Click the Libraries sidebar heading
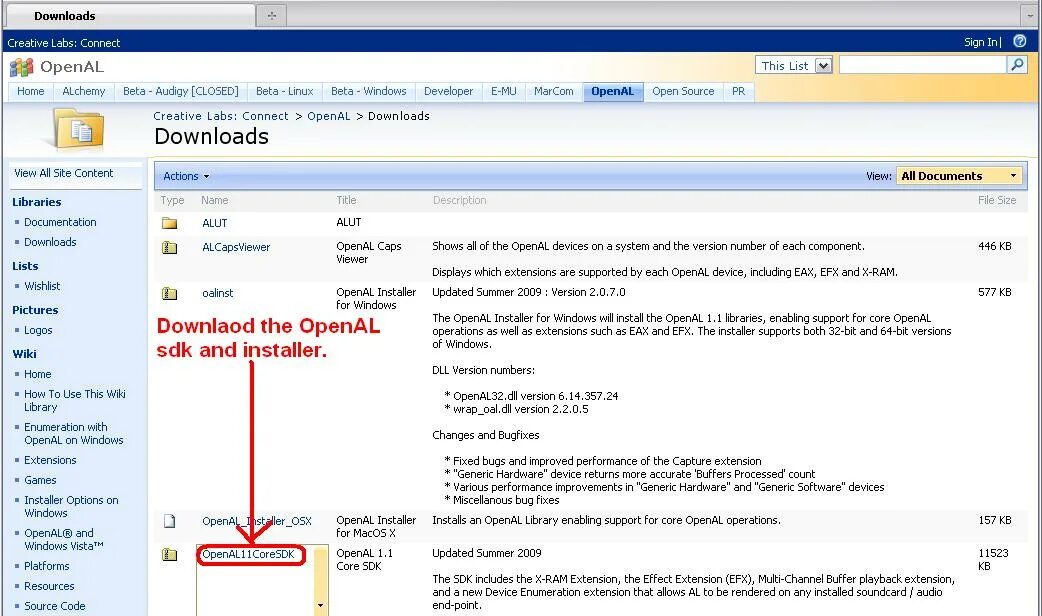Image resolution: width=1042 pixels, height=616 pixels. tap(37, 202)
